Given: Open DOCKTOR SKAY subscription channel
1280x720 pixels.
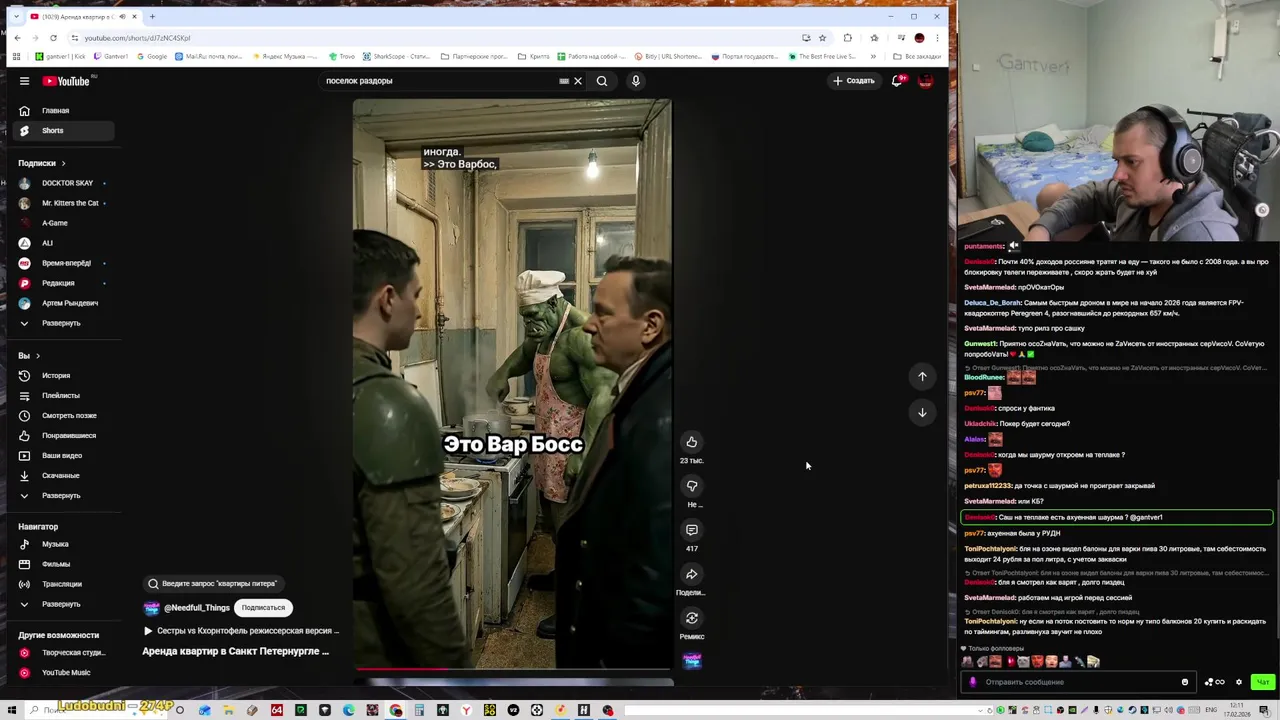Looking at the screenshot, I should tap(64, 183).
